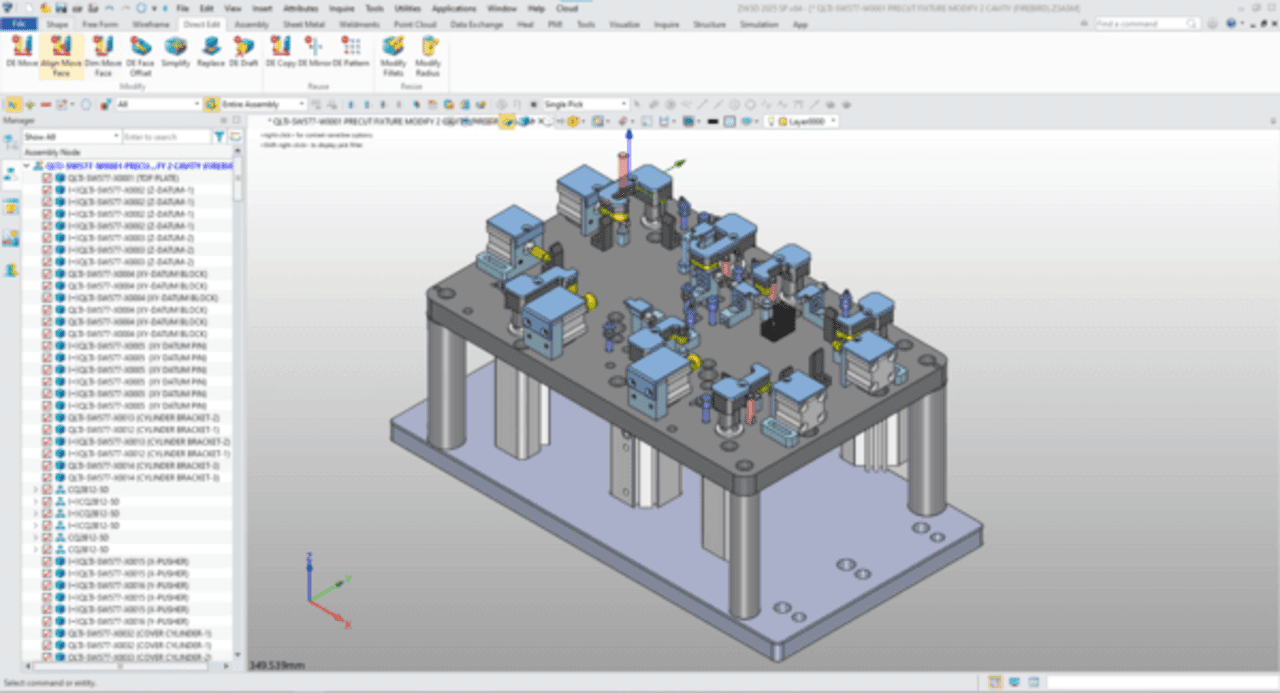
Task: Open the Single Pick dropdown
Action: click(x=624, y=104)
